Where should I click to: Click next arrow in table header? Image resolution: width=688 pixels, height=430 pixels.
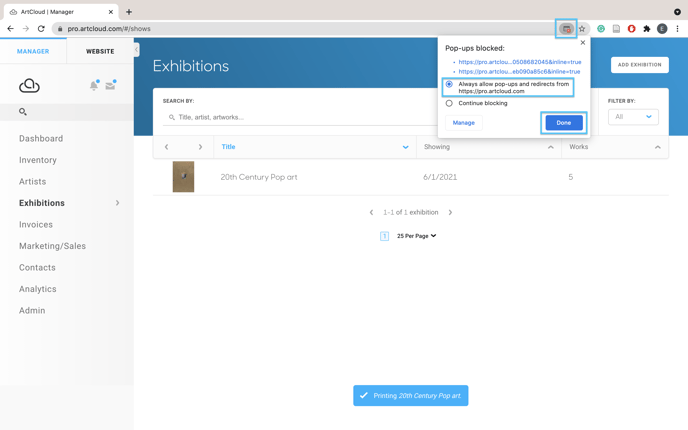[x=200, y=147]
